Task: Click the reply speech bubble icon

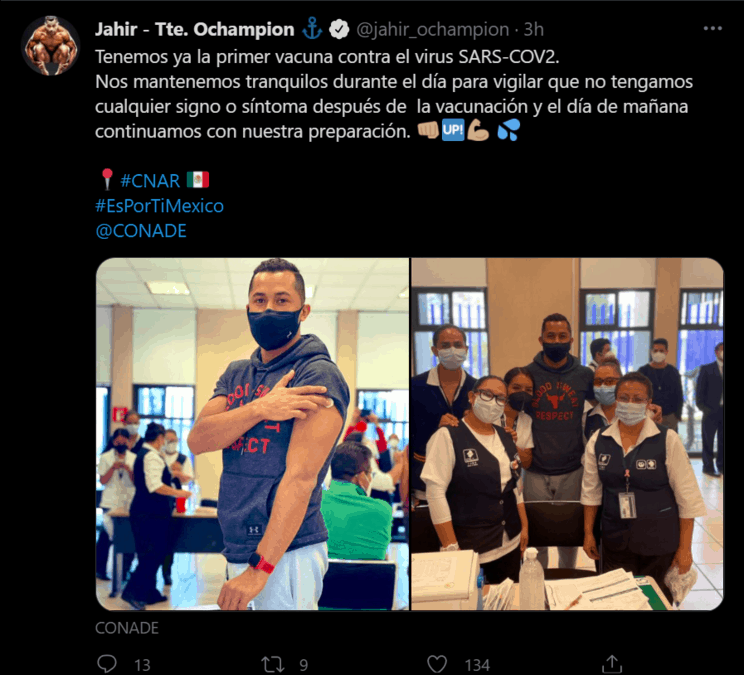Action: pos(107,664)
